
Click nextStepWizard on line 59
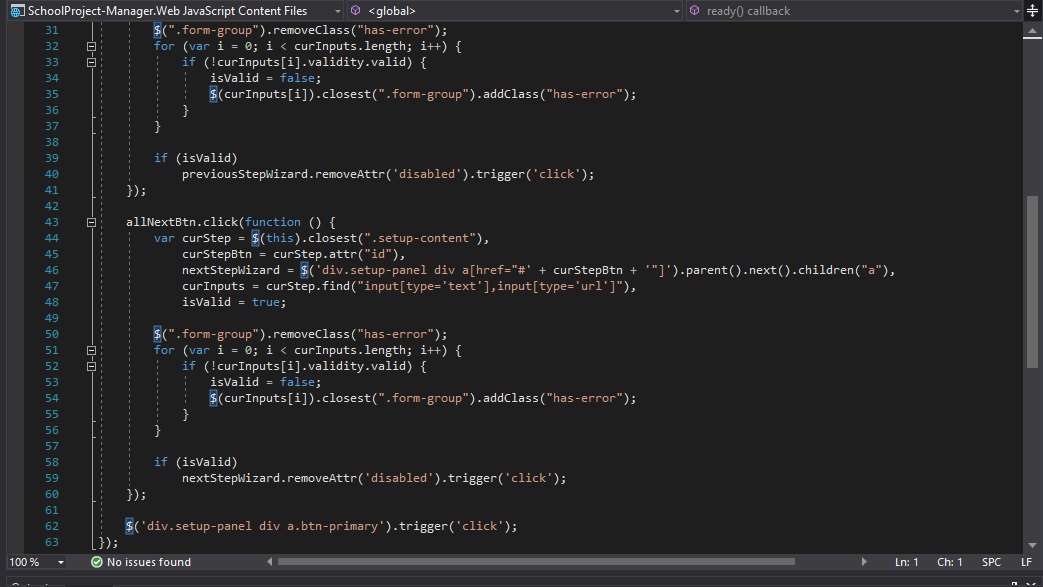[x=231, y=478]
